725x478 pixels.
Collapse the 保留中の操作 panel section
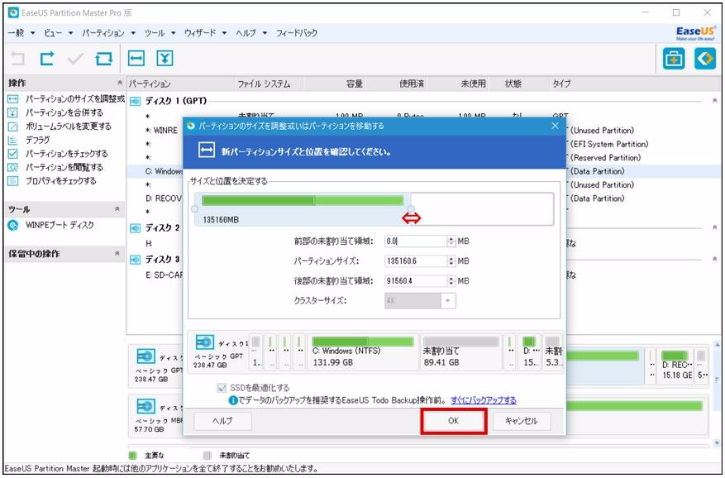point(117,253)
